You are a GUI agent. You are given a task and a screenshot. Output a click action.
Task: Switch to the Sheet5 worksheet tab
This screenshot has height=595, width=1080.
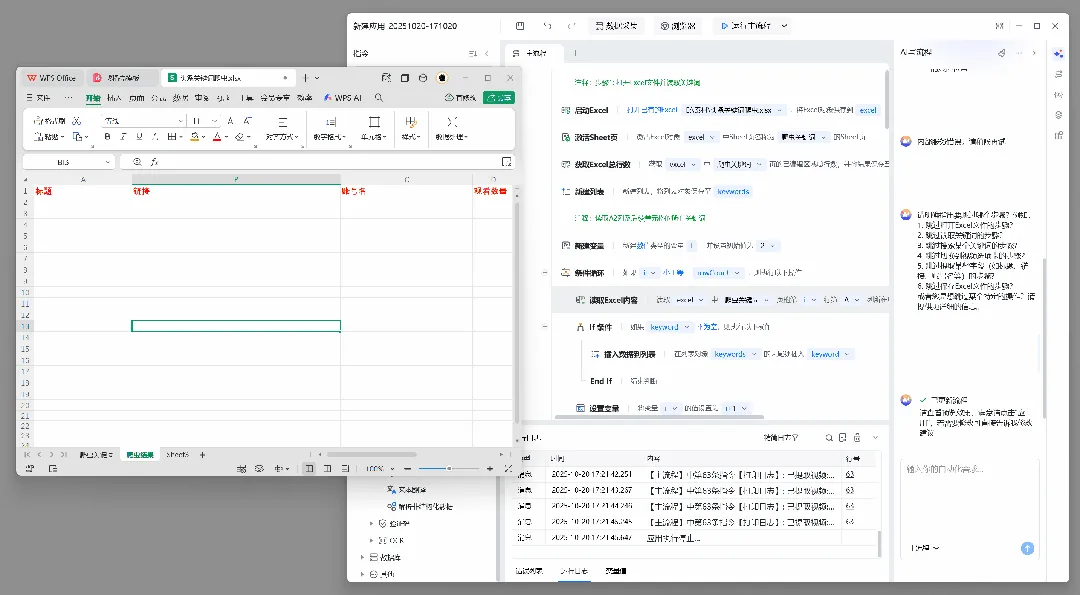[177, 455]
